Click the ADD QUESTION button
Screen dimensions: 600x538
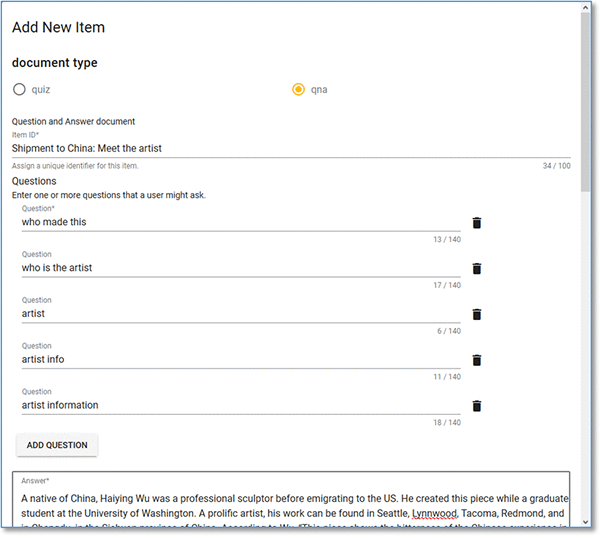pyautogui.click(x=57, y=445)
